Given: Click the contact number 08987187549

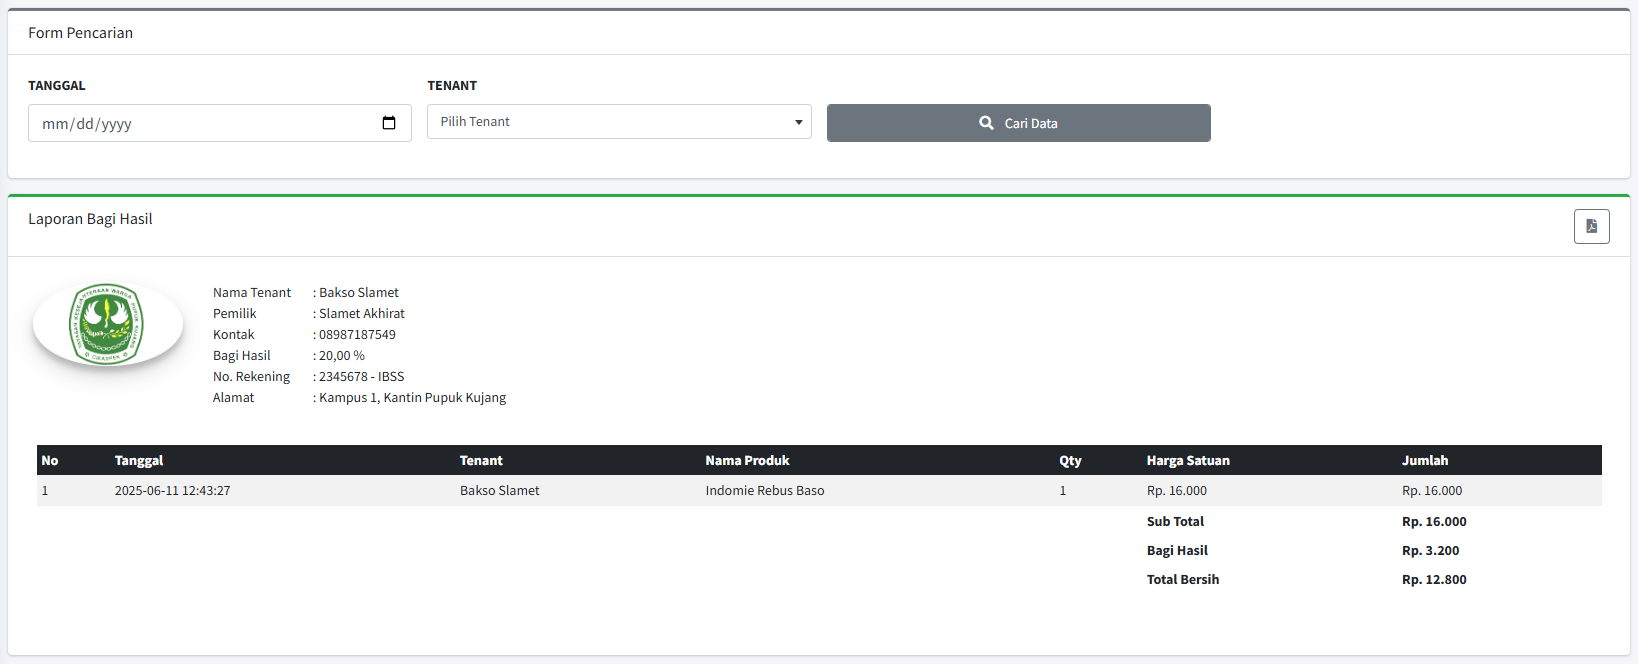Looking at the screenshot, I should coord(357,334).
